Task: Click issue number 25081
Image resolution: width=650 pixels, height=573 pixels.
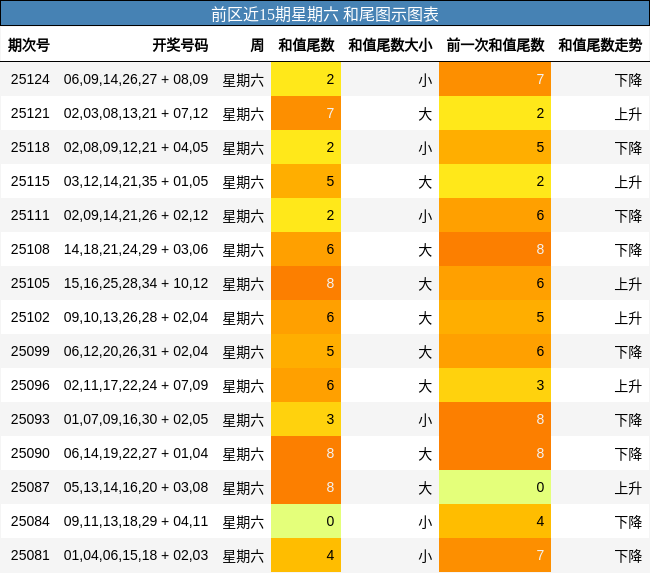Action: (30, 555)
